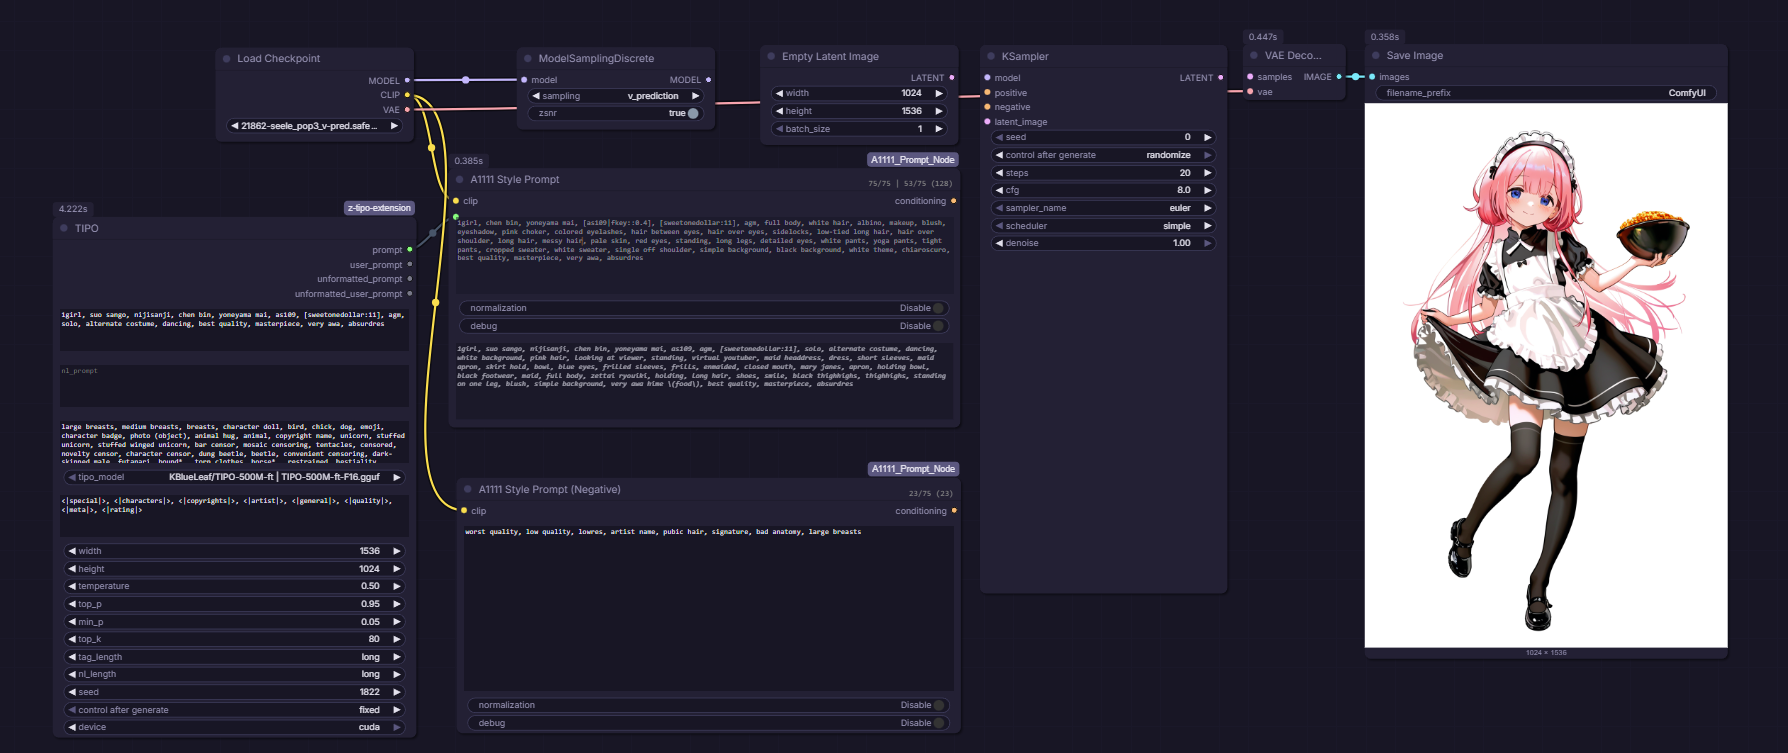Open the sampling v_prediction dropdown

(616, 96)
